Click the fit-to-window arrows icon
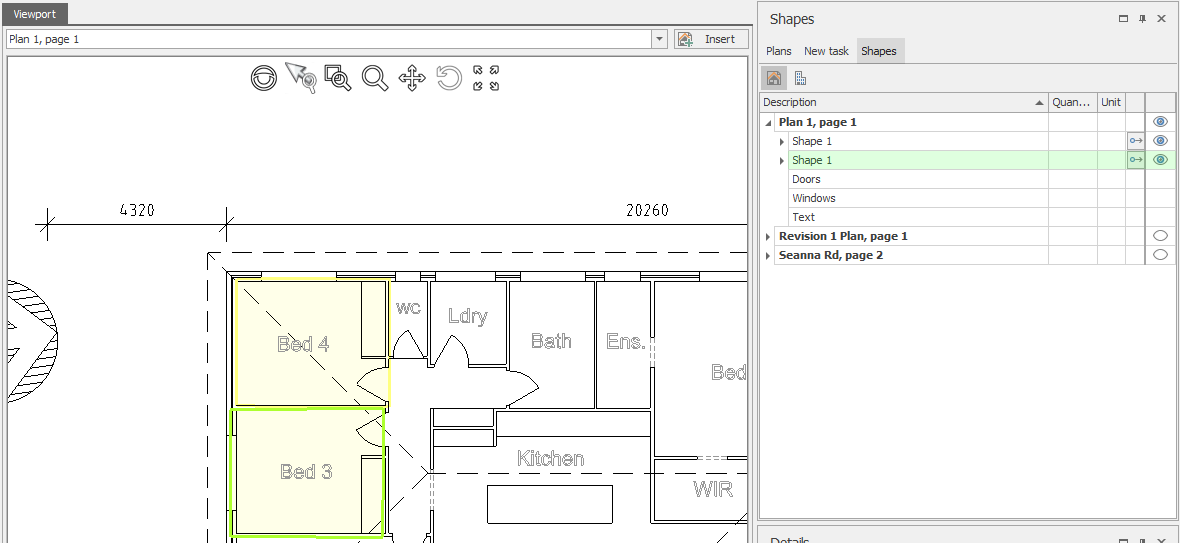The image size is (1180, 543). click(486, 78)
